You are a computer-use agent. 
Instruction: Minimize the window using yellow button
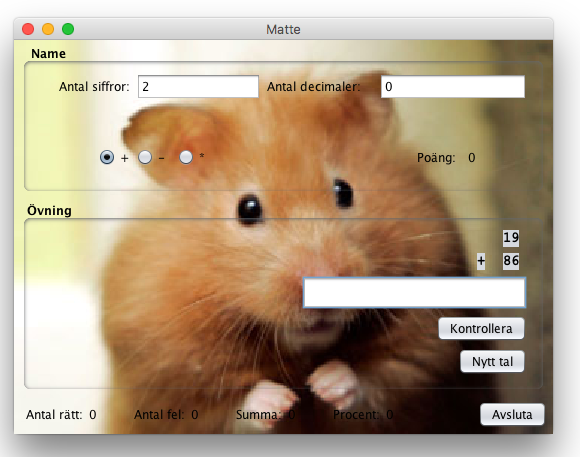pyautogui.click(x=48, y=29)
